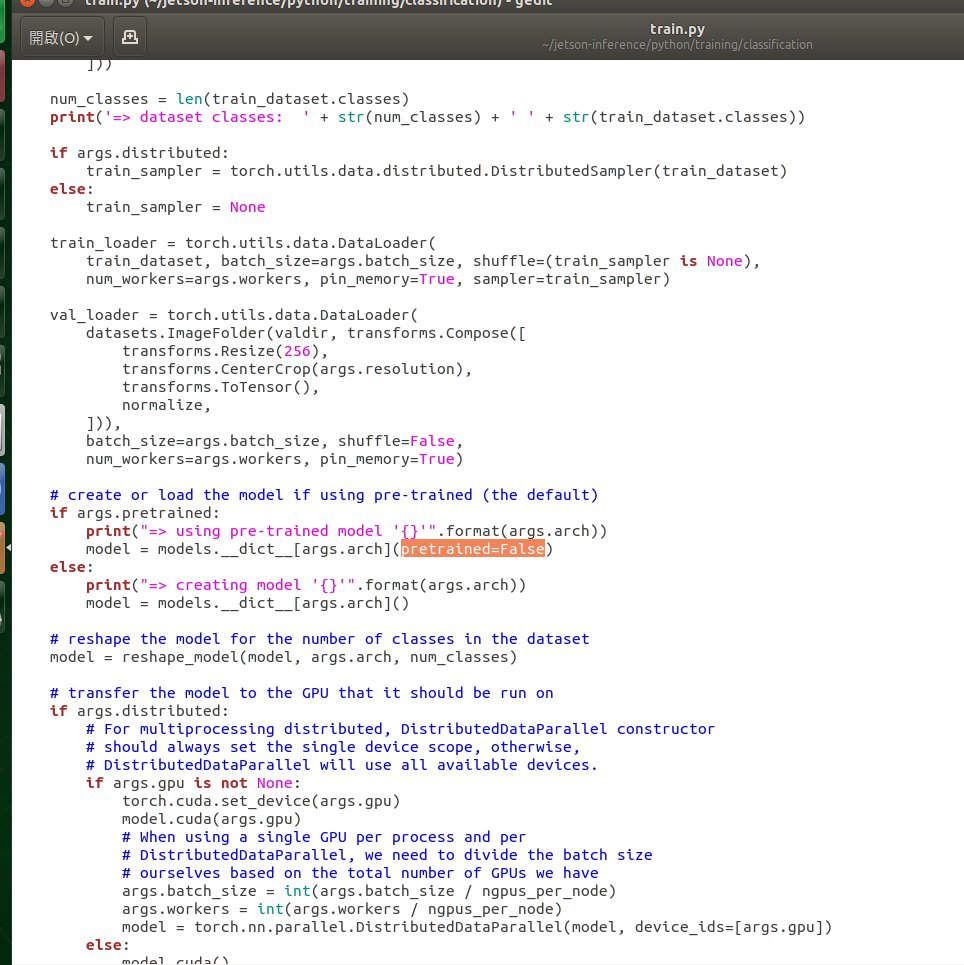
Task: Click the '# reshape the model' comment line
Action: click(x=319, y=639)
